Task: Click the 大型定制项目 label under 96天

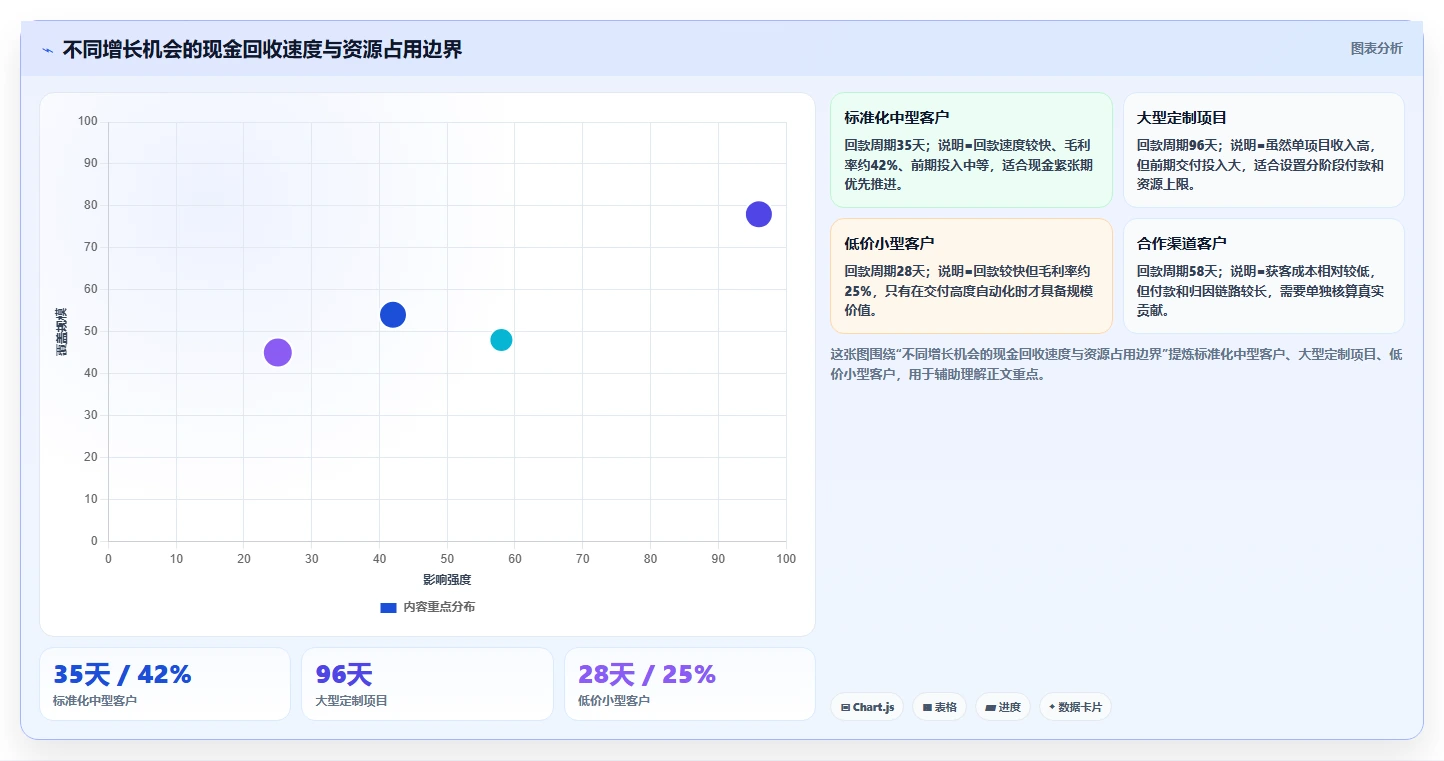Action: pyautogui.click(x=351, y=701)
